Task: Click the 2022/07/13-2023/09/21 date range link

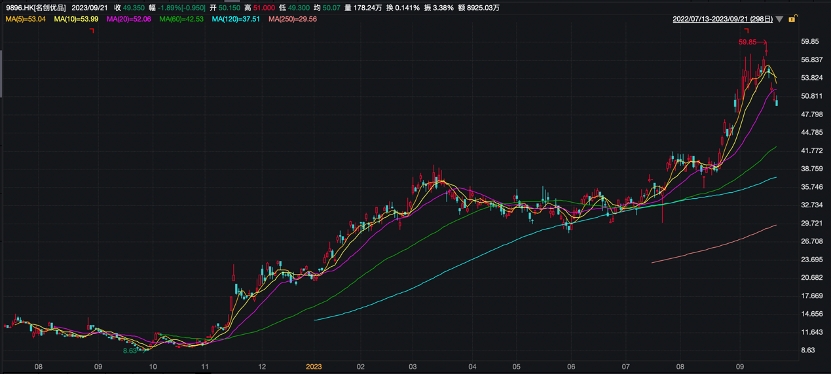Action: pos(723,19)
